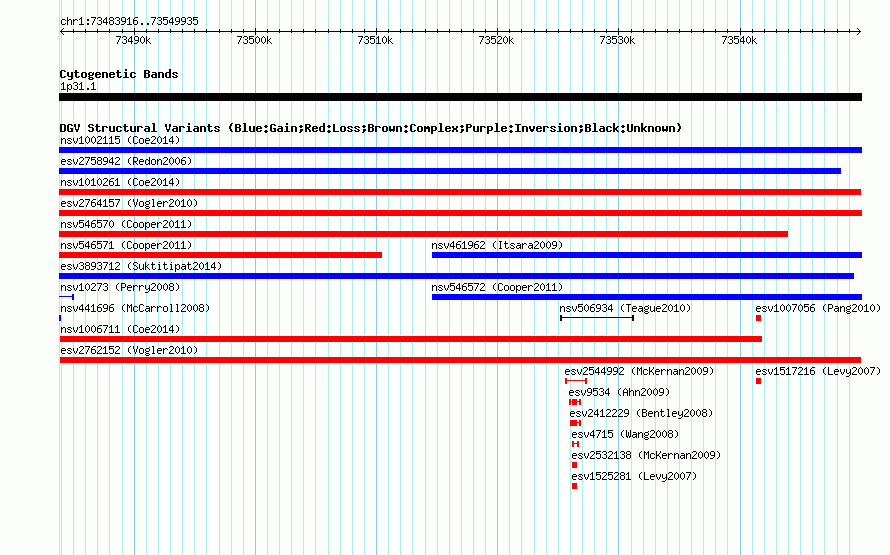
Task: Open nsv1006711 (Coe2014) label
Action: [120, 329]
